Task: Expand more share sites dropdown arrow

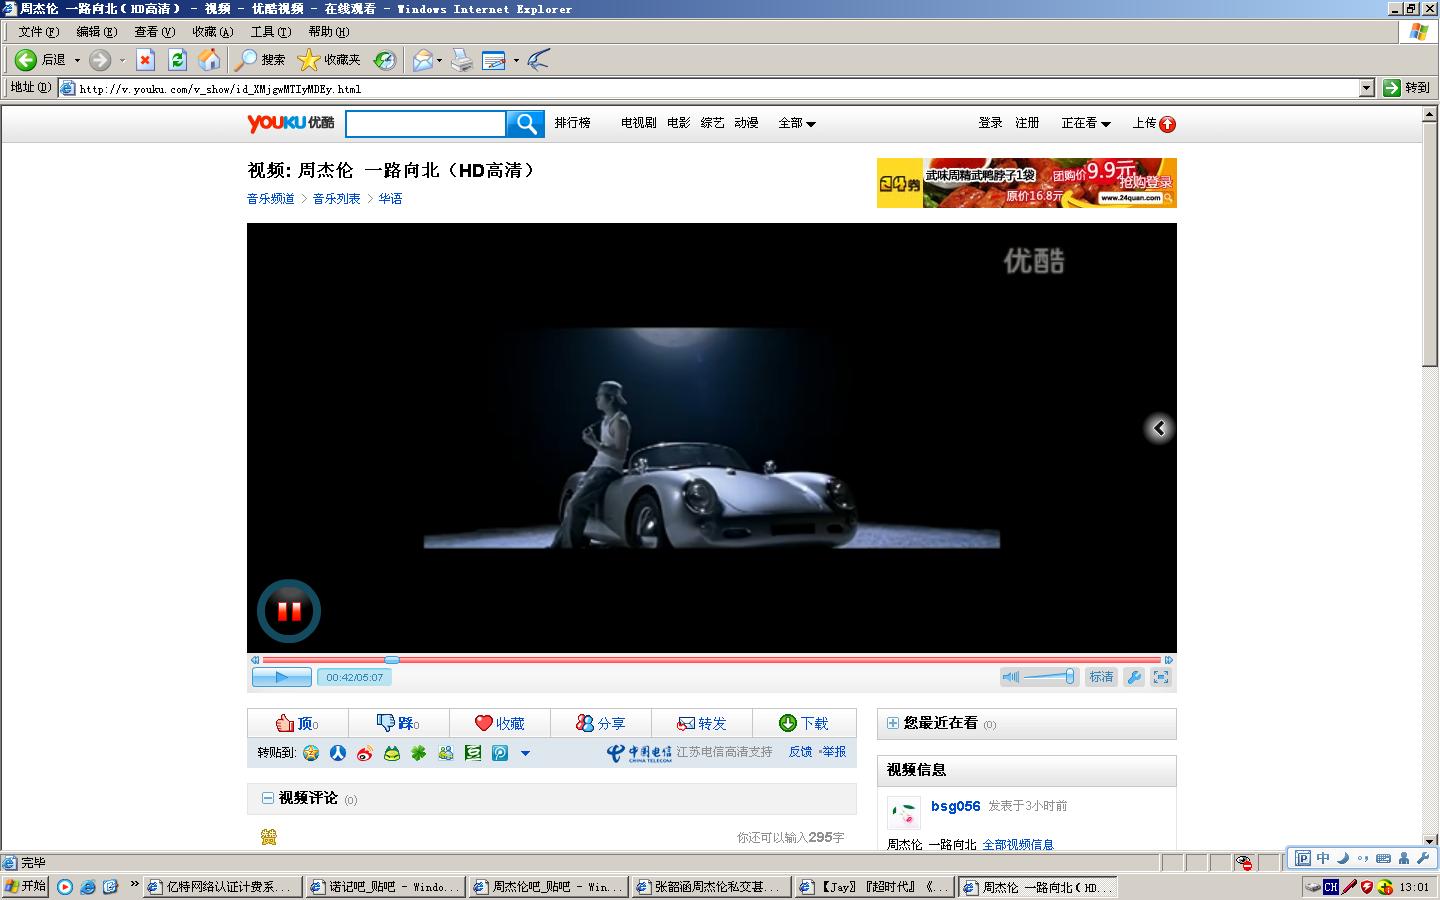Action: (525, 754)
